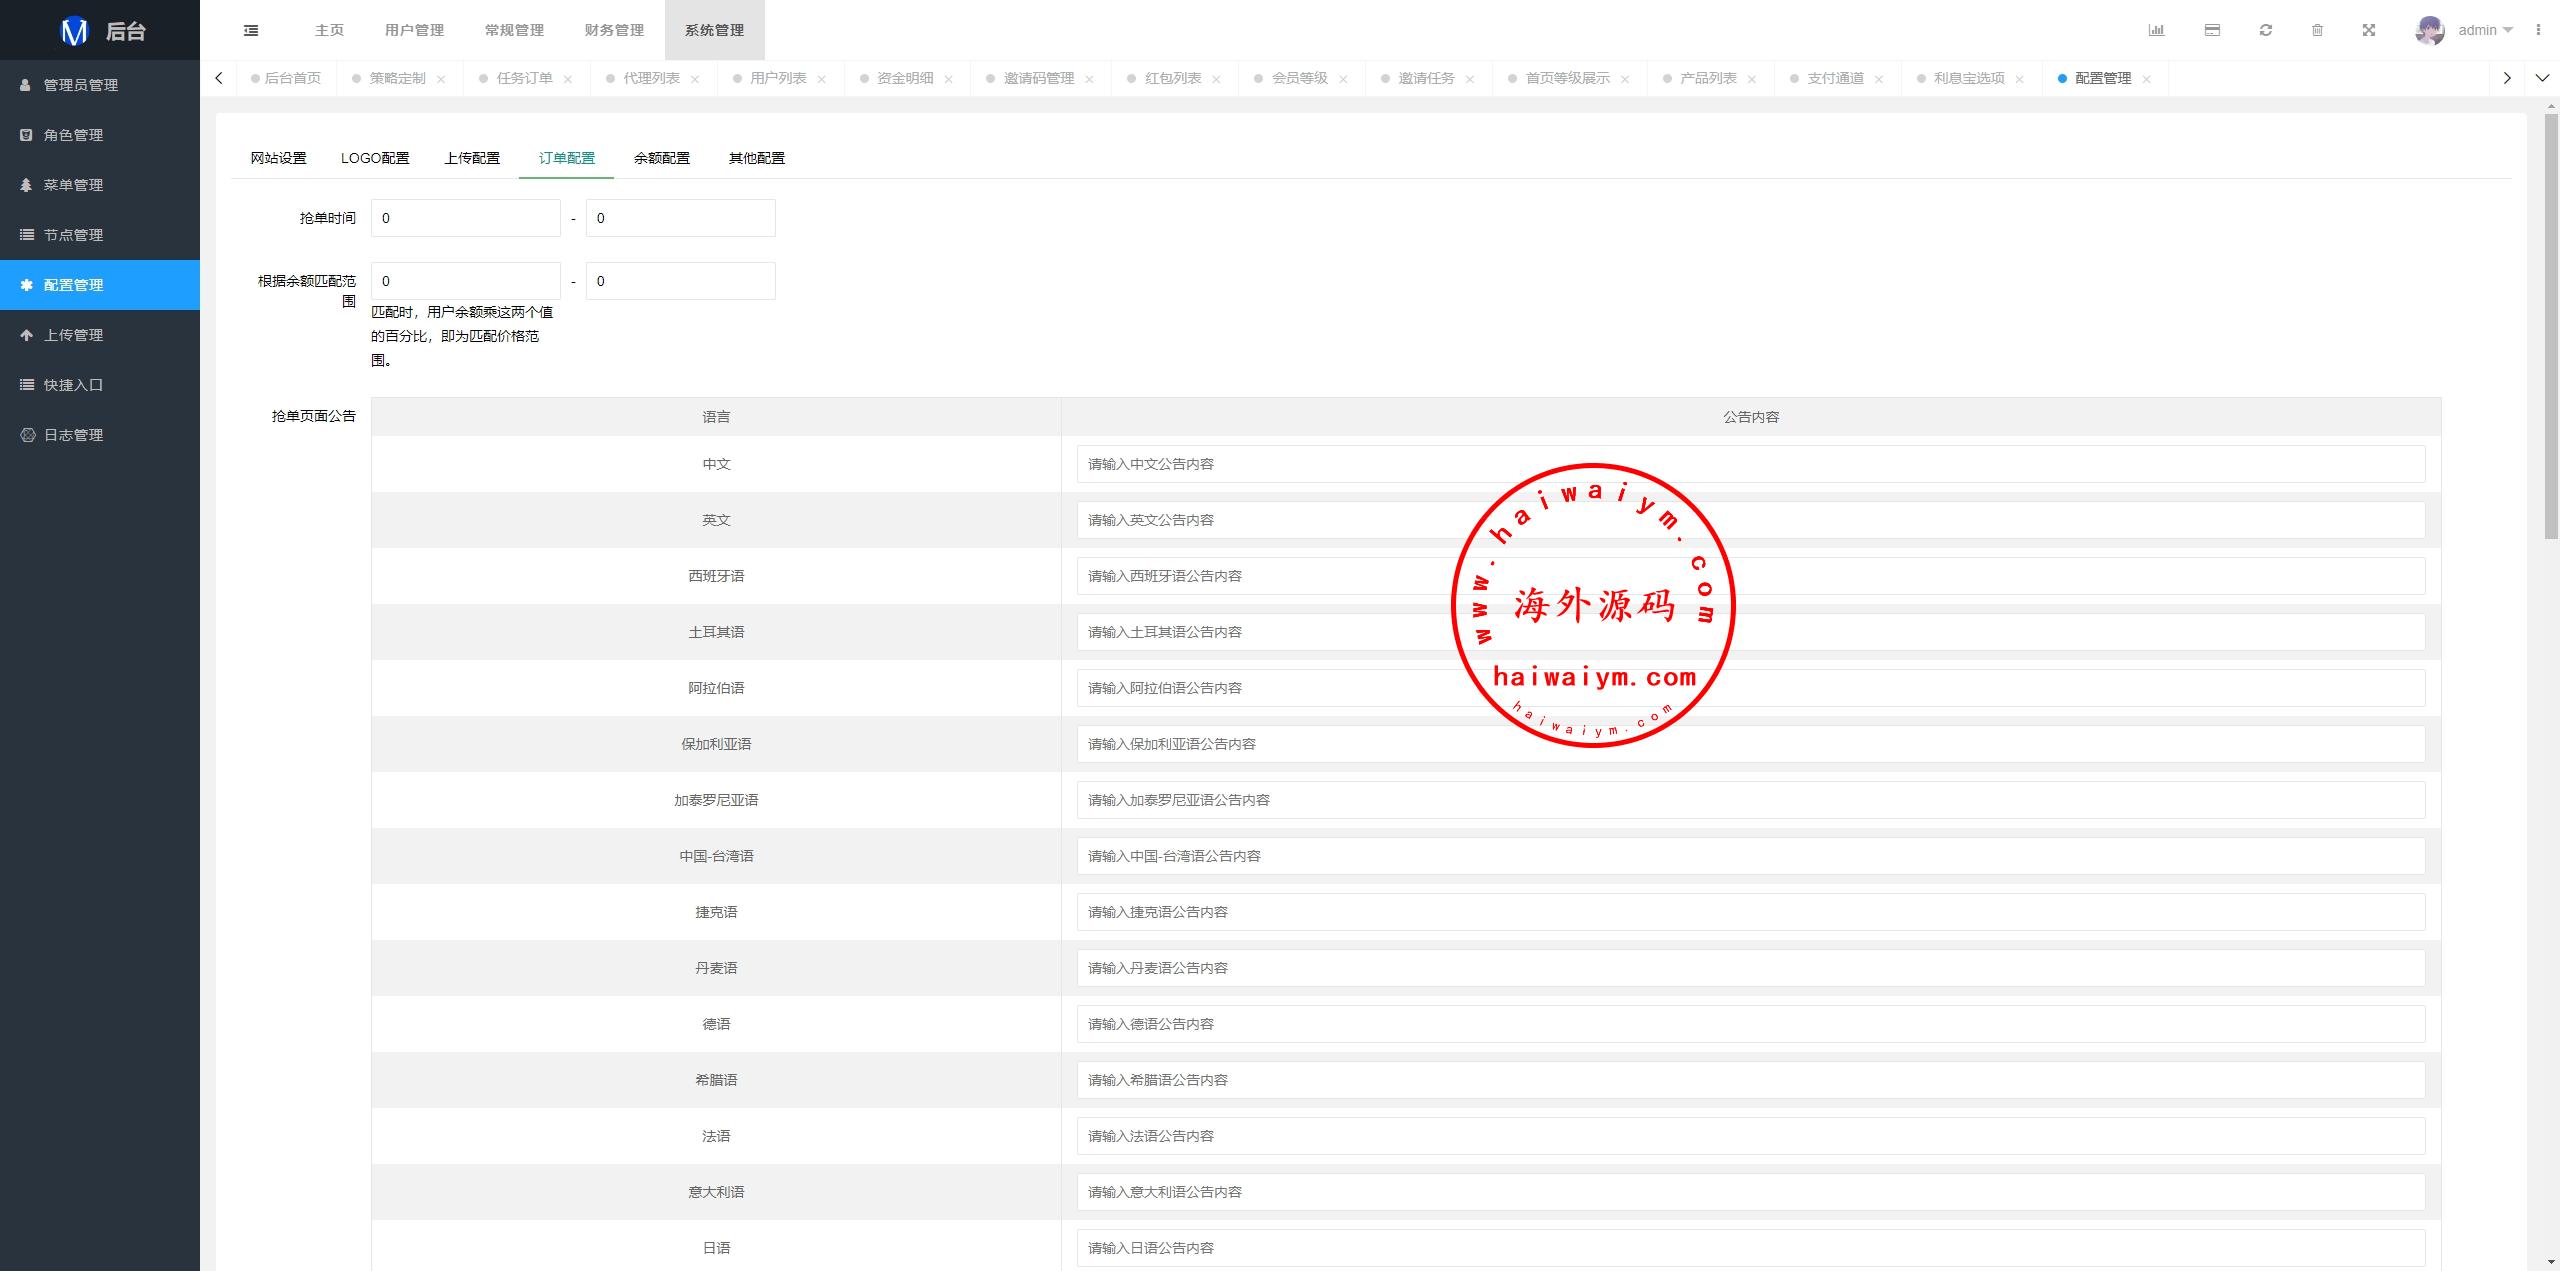Click the credit card icon in header
Screen dimensions: 2560x1271
(x=2212, y=30)
